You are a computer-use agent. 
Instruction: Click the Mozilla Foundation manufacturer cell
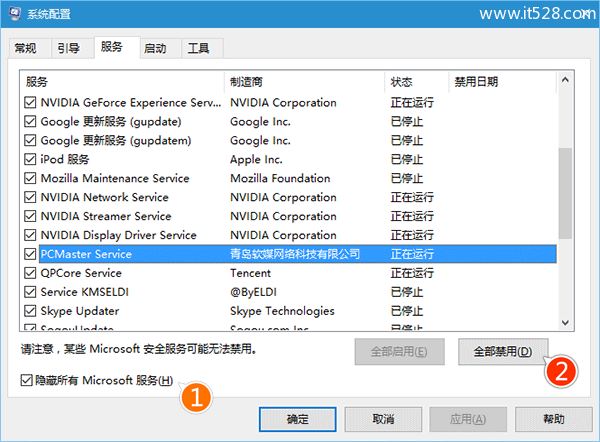[280, 178]
